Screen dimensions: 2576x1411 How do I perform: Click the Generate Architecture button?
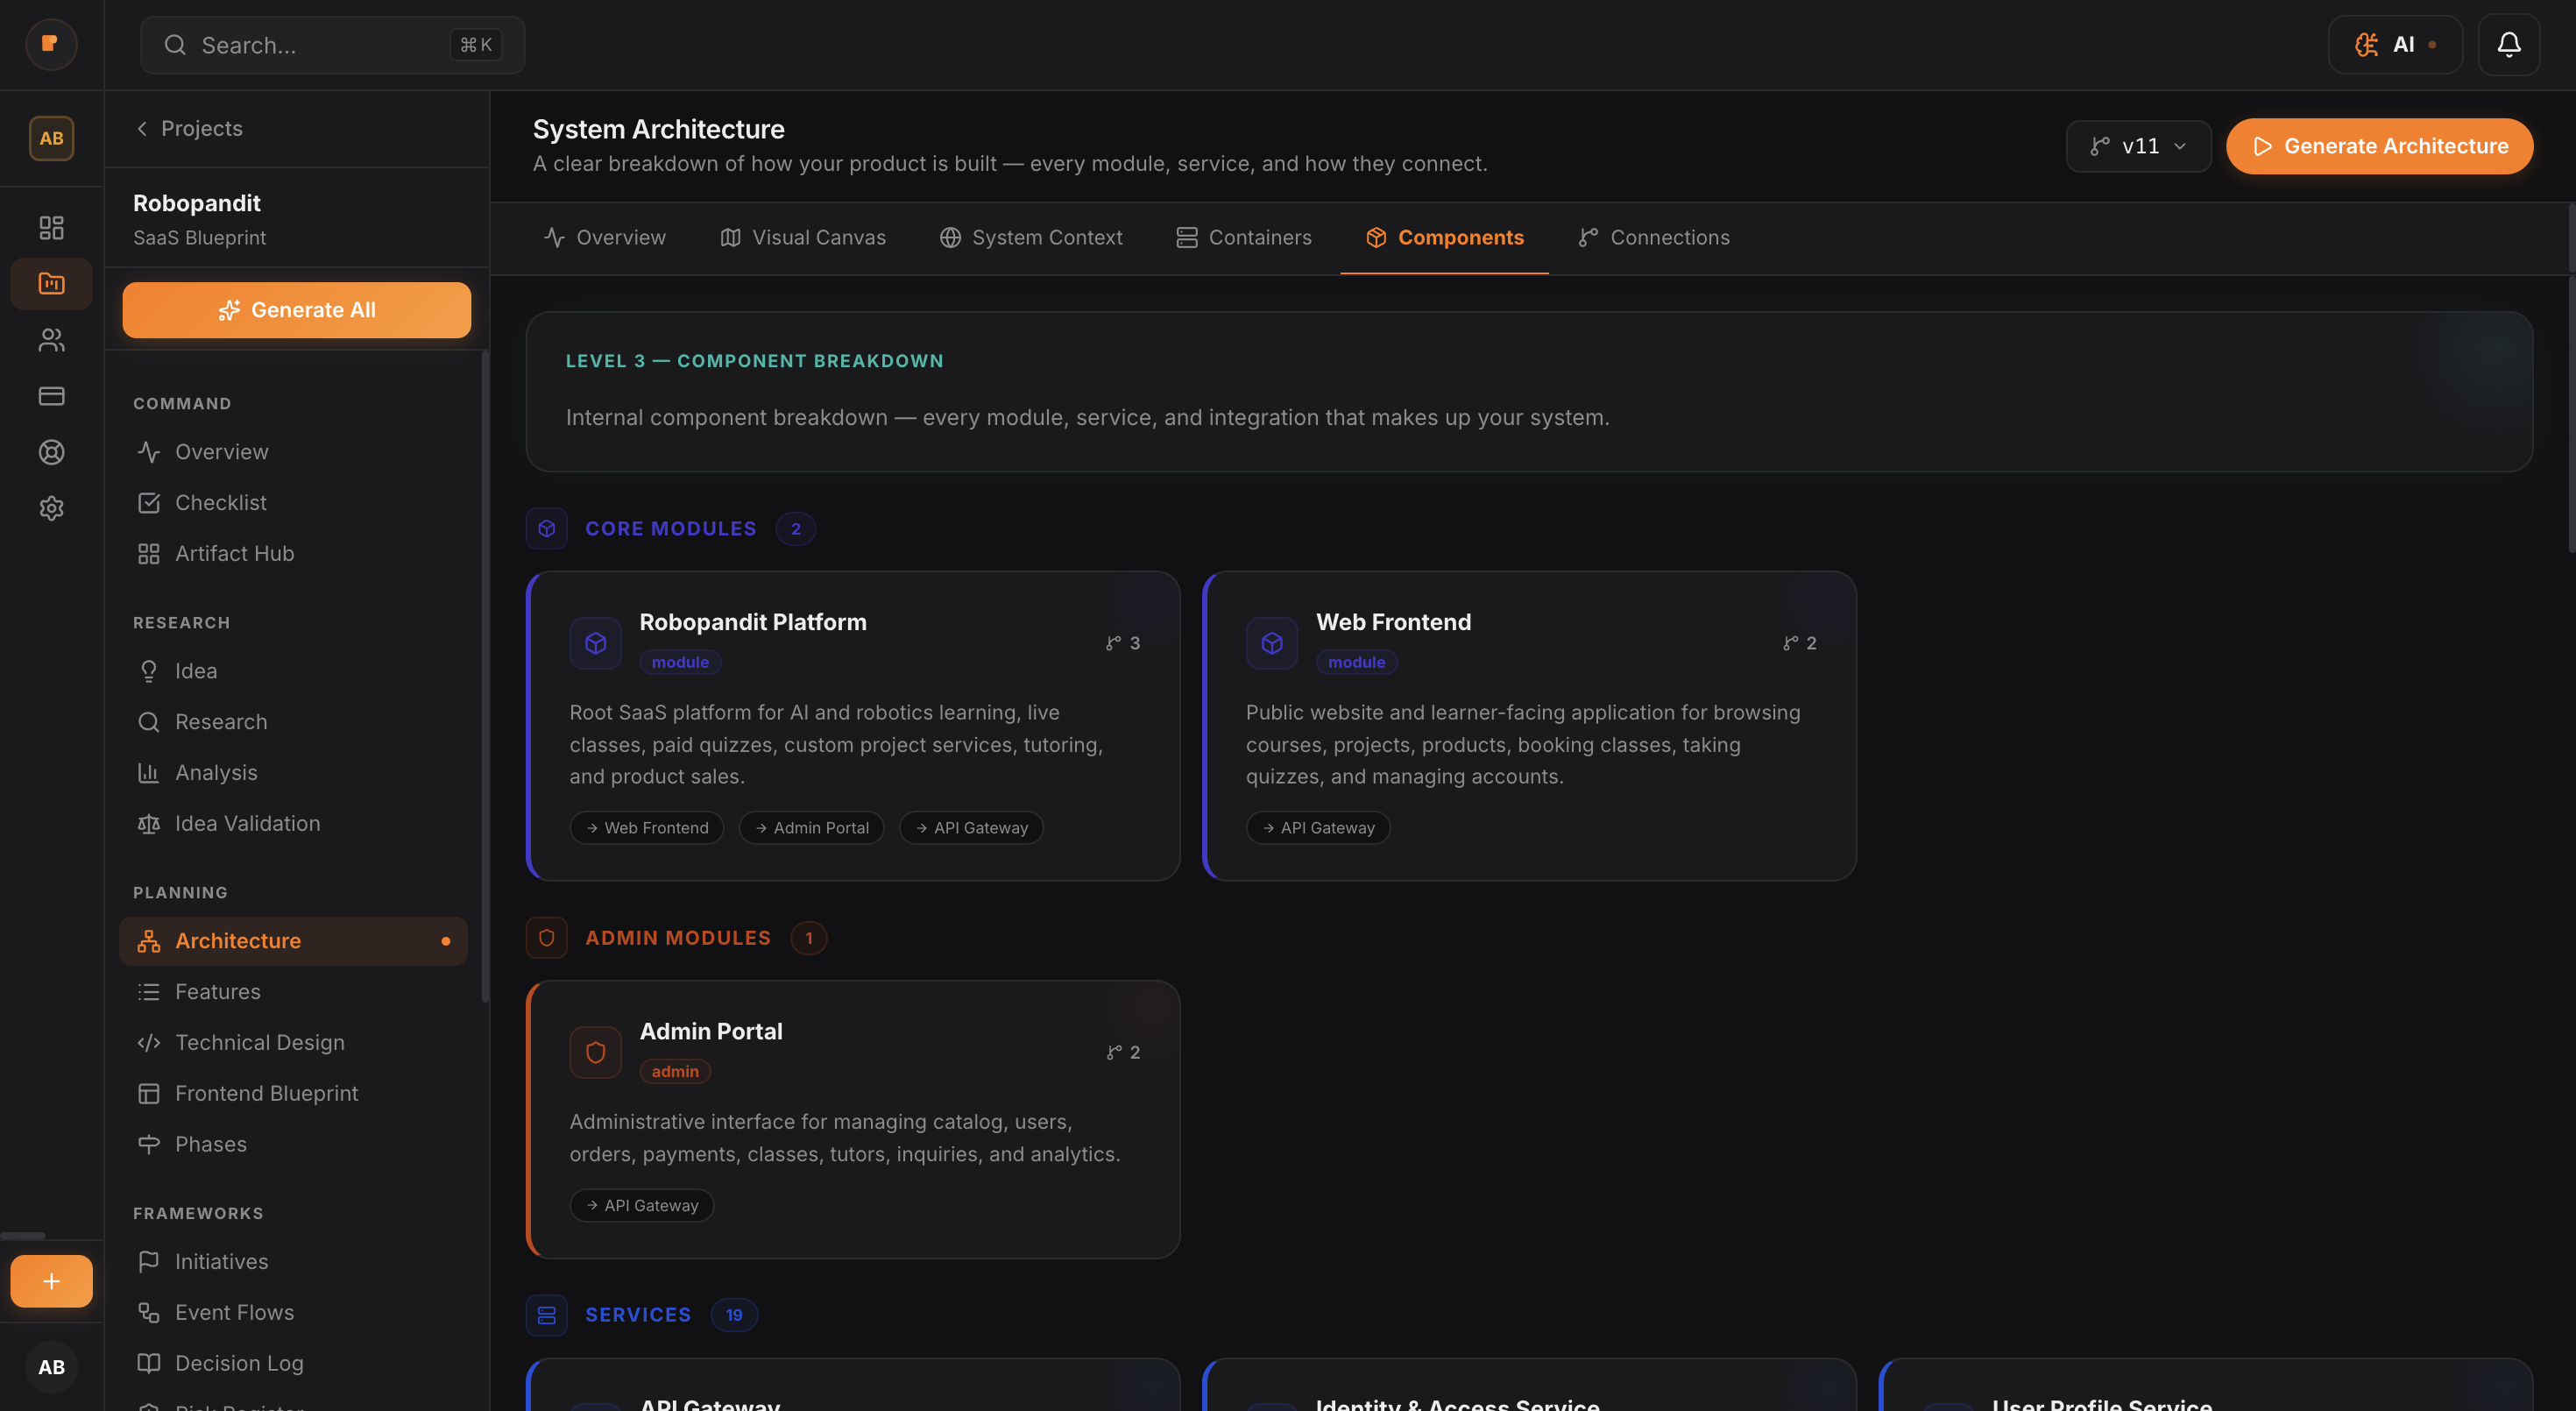click(2379, 146)
